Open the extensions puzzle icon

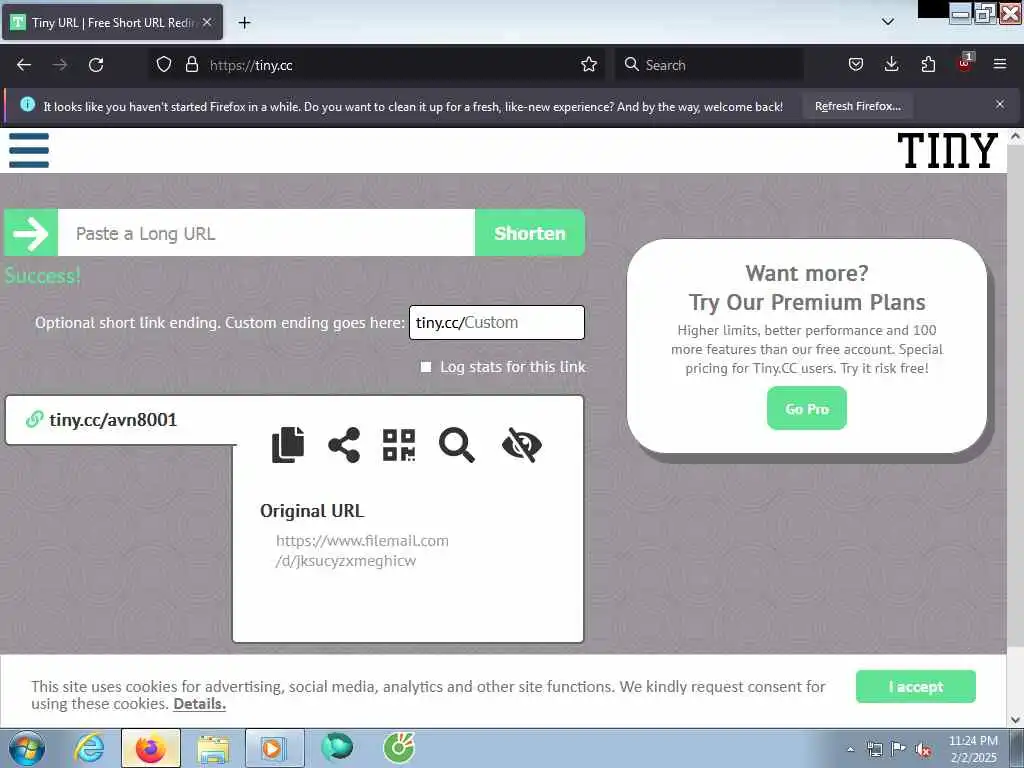[x=928, y=64]
